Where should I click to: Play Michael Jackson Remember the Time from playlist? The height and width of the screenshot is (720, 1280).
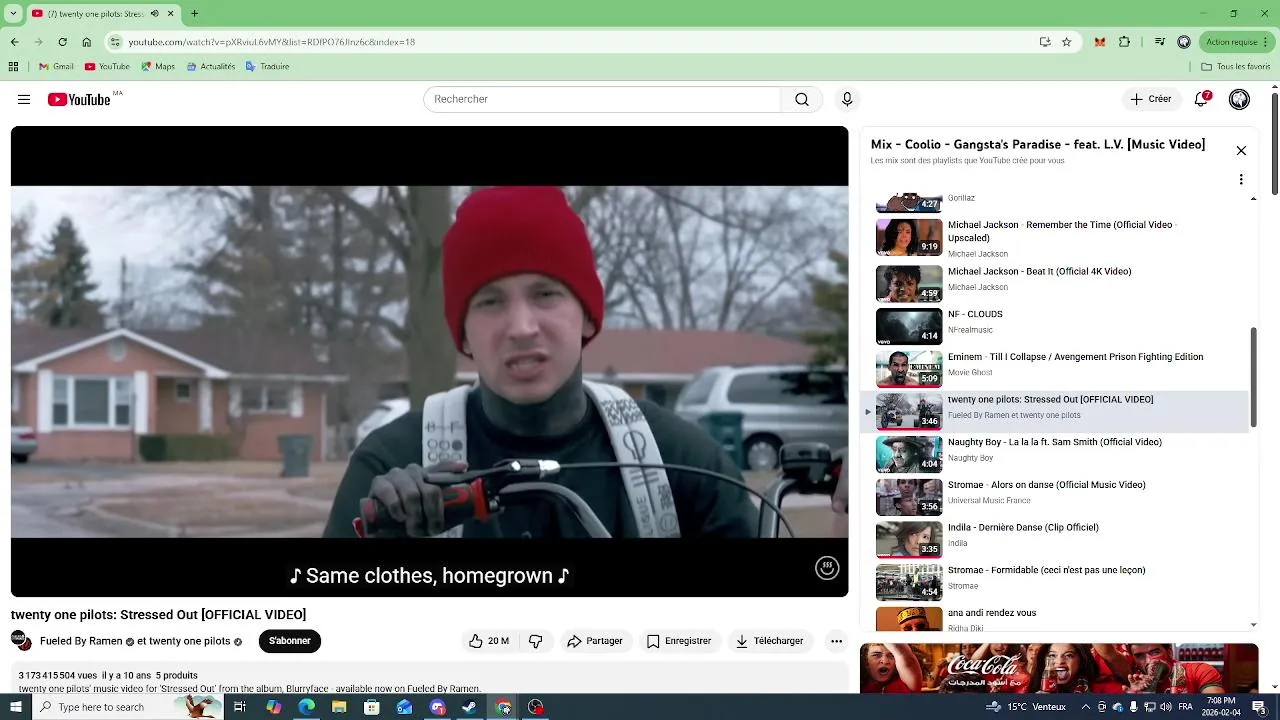click(x=1055, y=238)
